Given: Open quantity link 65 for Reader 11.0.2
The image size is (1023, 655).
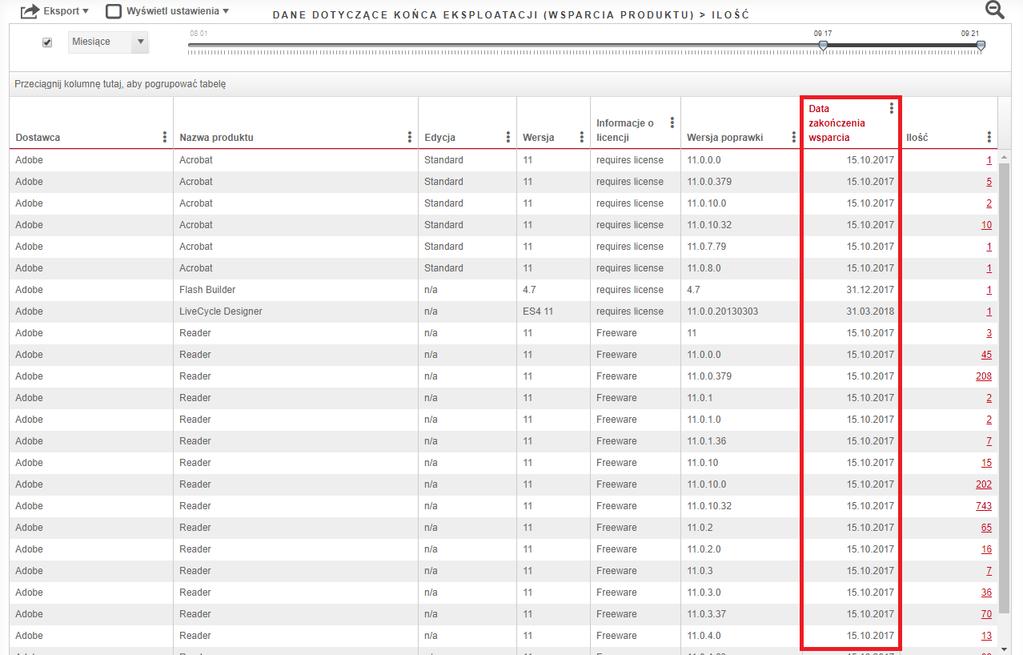Looking at the screenshot, I should [x=986, y=527].
